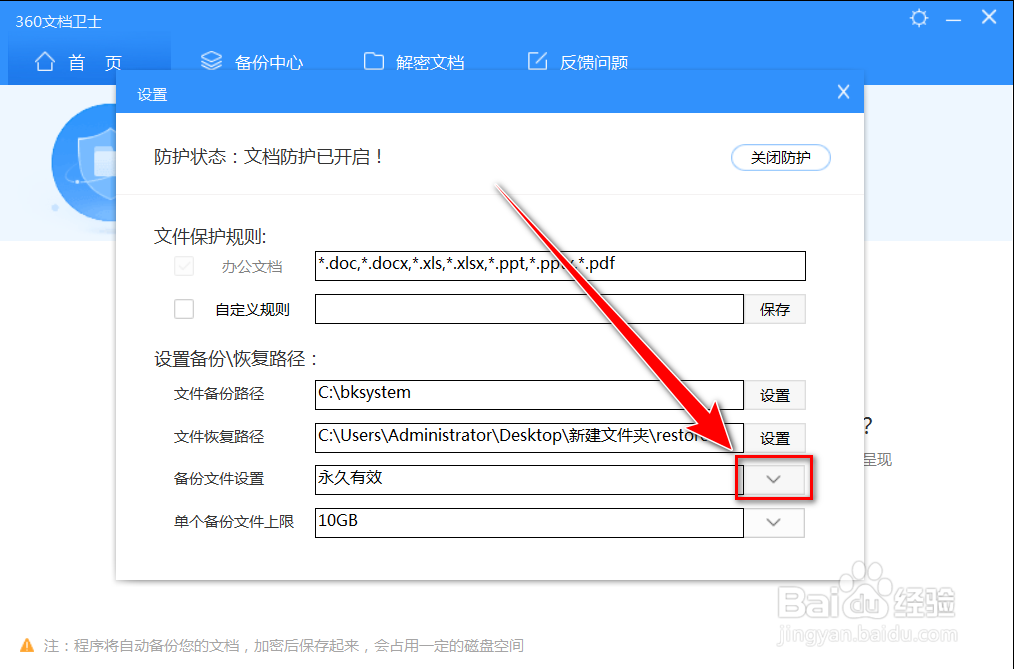This screenshot has width=1014, height=669.
Task: Click the 防护状态 status text
Action: click(268, 156)
